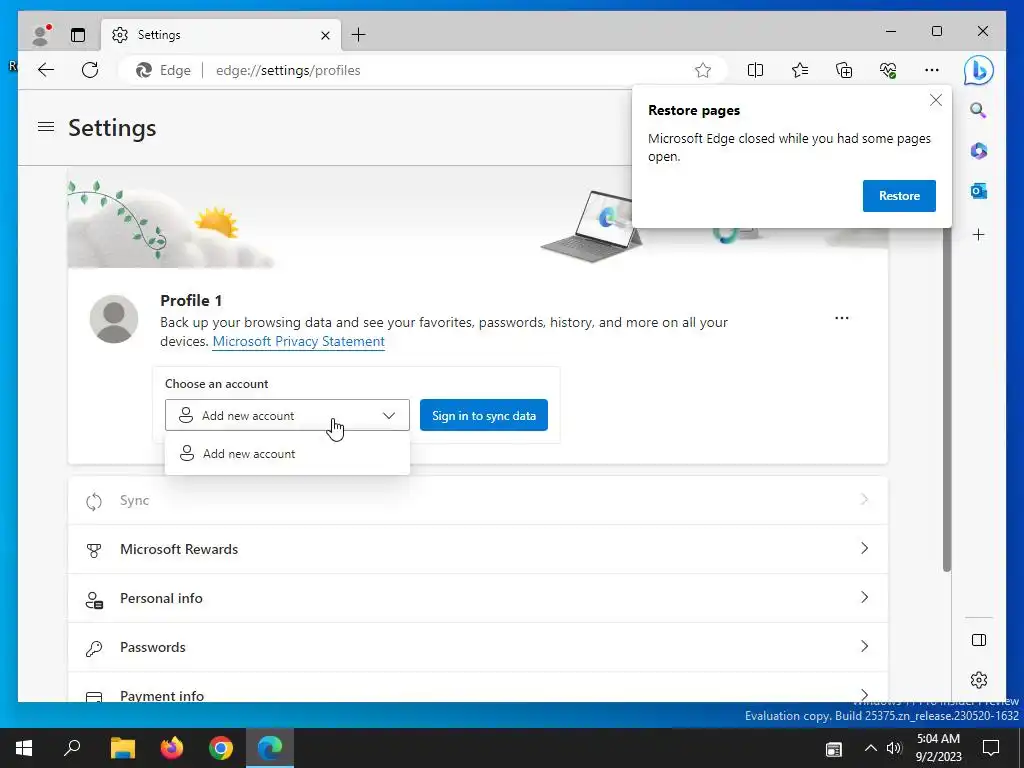Click the plus icon to customize sidebar
The width and height of the screenshot is (1024, 768).
978,234
